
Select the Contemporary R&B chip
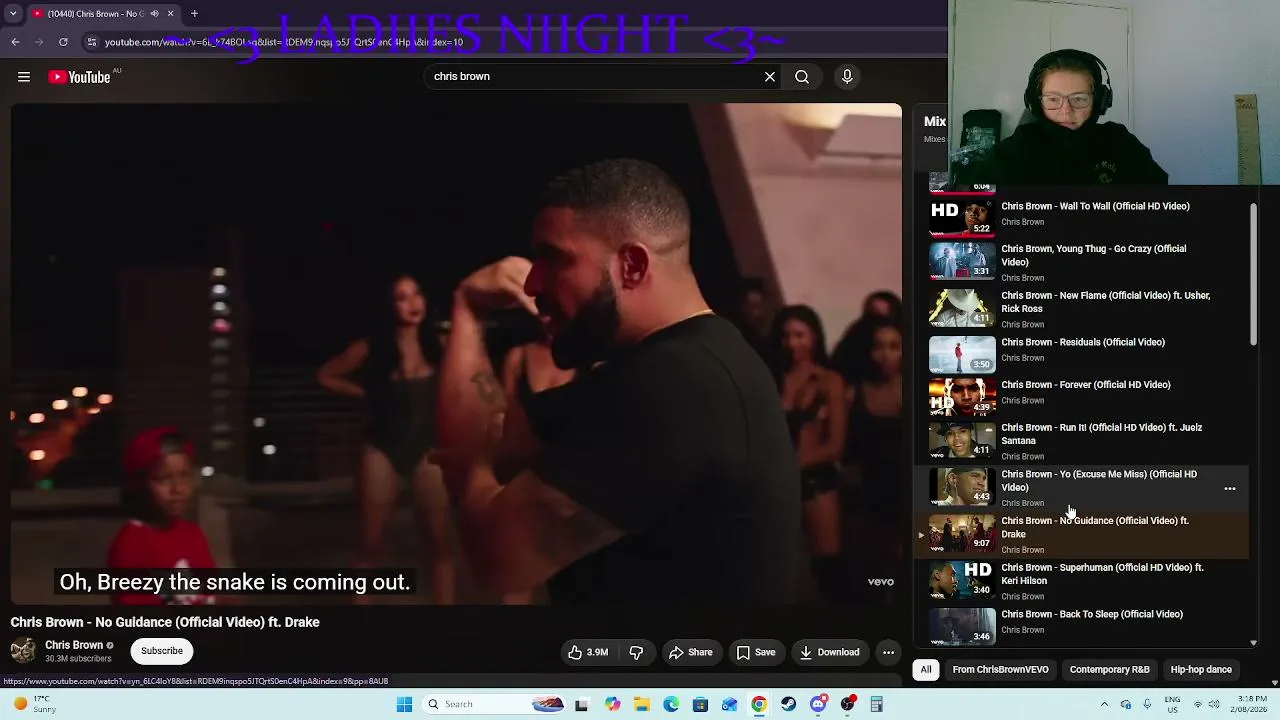[1109, 670]
